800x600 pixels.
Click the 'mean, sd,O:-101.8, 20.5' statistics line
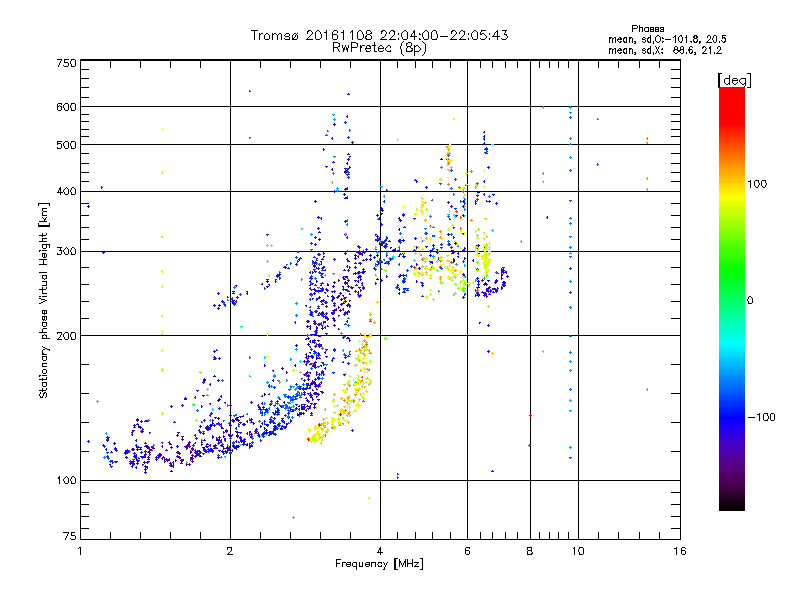[x=667, y=39]
